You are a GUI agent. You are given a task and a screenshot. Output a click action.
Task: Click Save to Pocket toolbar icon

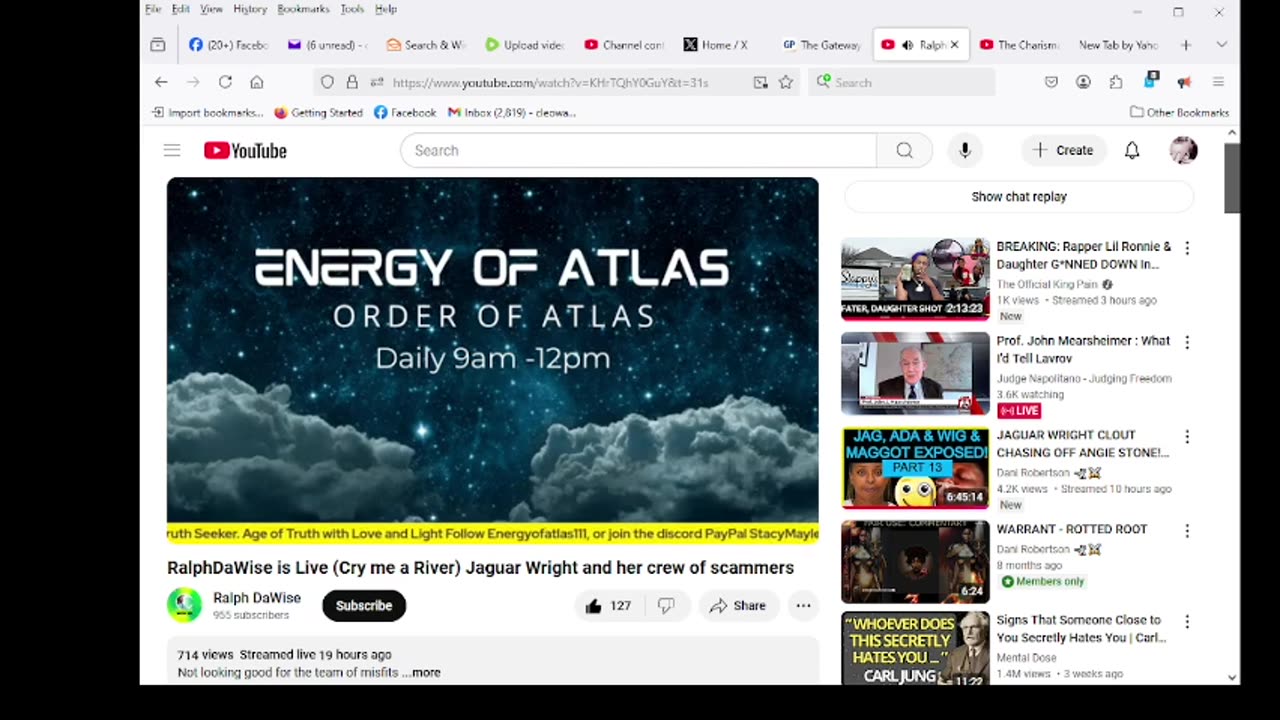click(x=1051, y=82)
